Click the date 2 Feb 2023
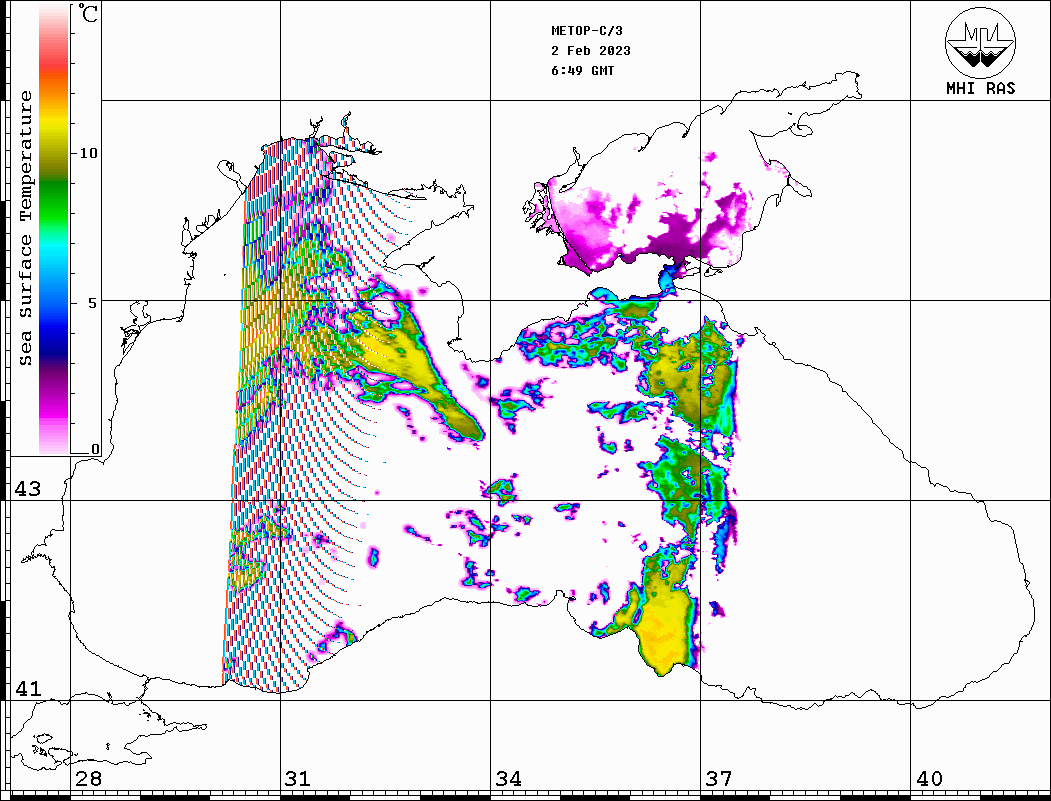1051x801 pixels. pyautogui.click(x=591, y=51)
